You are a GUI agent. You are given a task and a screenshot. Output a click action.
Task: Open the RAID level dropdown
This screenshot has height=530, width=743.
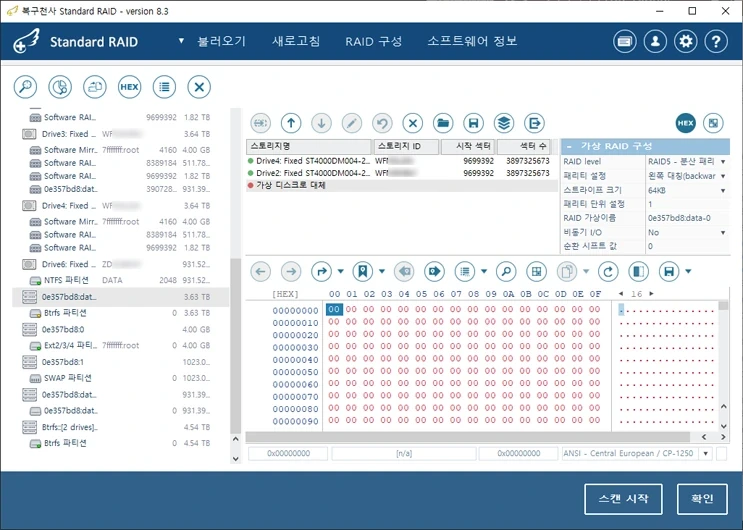tap(723, 162)
